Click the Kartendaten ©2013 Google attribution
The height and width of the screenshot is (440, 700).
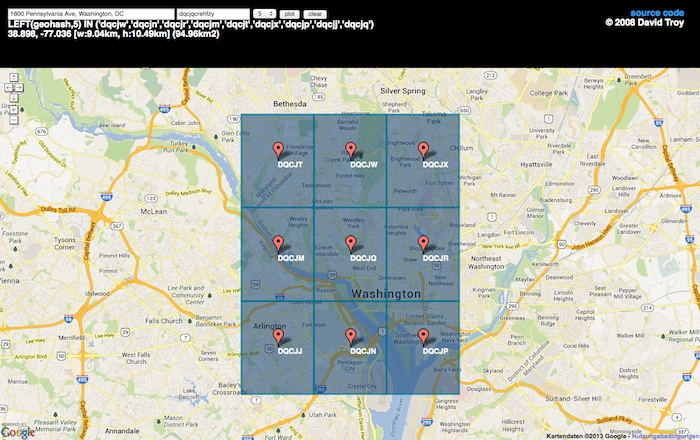click(x=588, y=436)
